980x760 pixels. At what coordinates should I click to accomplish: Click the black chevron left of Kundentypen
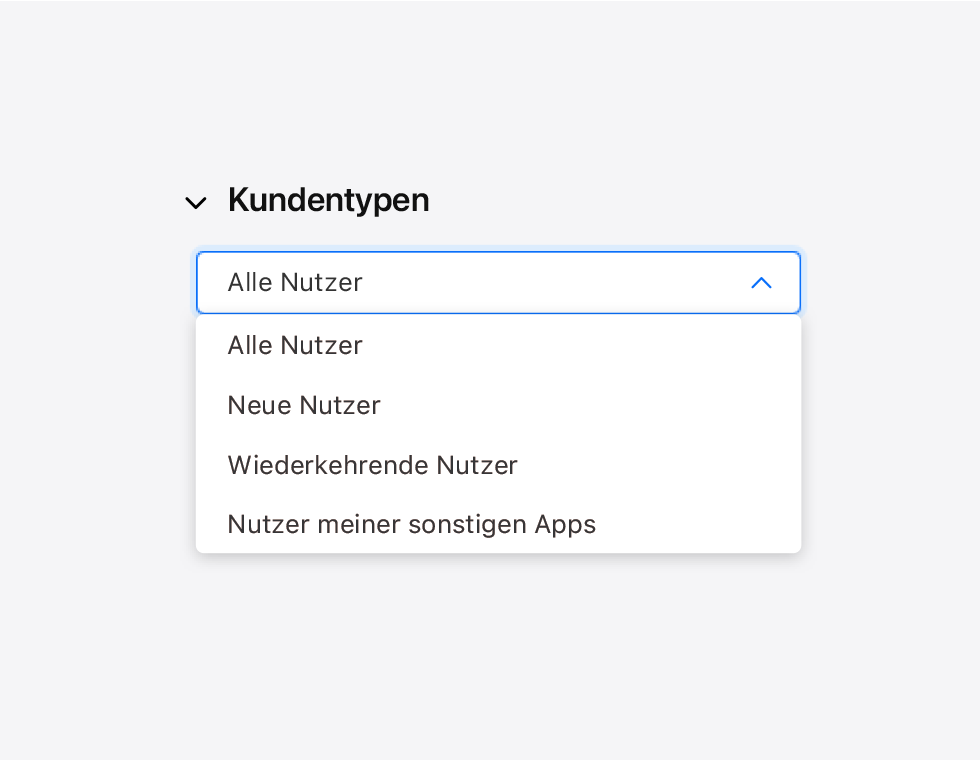(x=196, y=203)
